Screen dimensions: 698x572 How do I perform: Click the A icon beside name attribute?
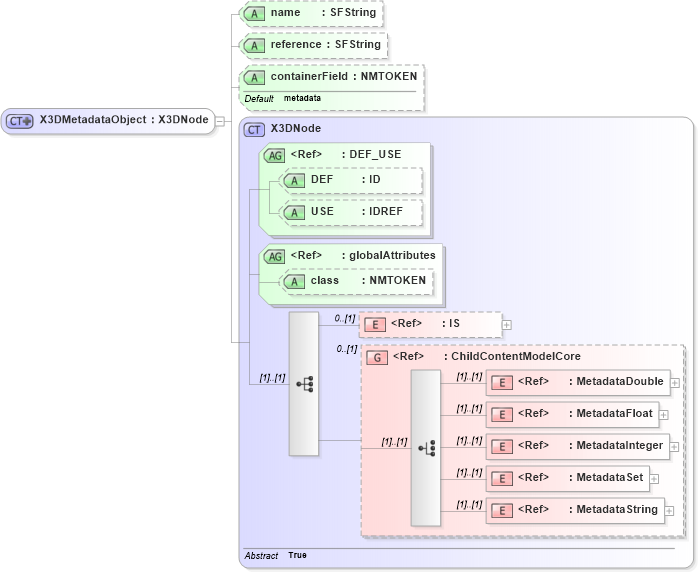pos(254,14)
